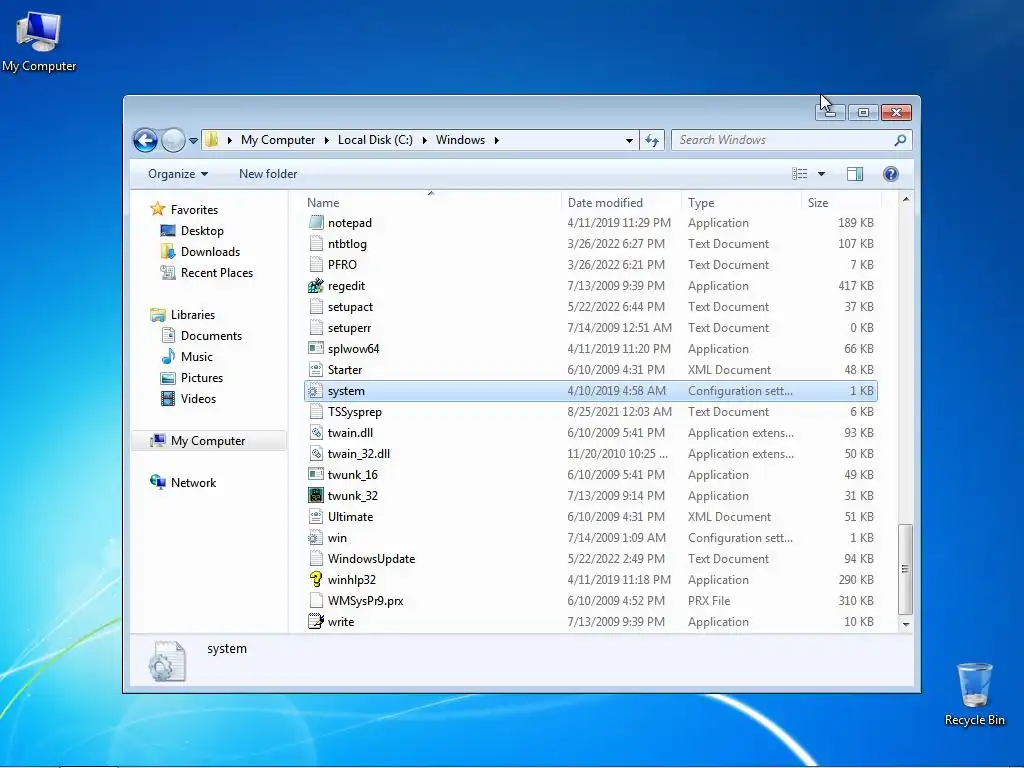Click the Local Disk (C:) breadcrumb
The image size is (1024, 768).
point(375,140)
